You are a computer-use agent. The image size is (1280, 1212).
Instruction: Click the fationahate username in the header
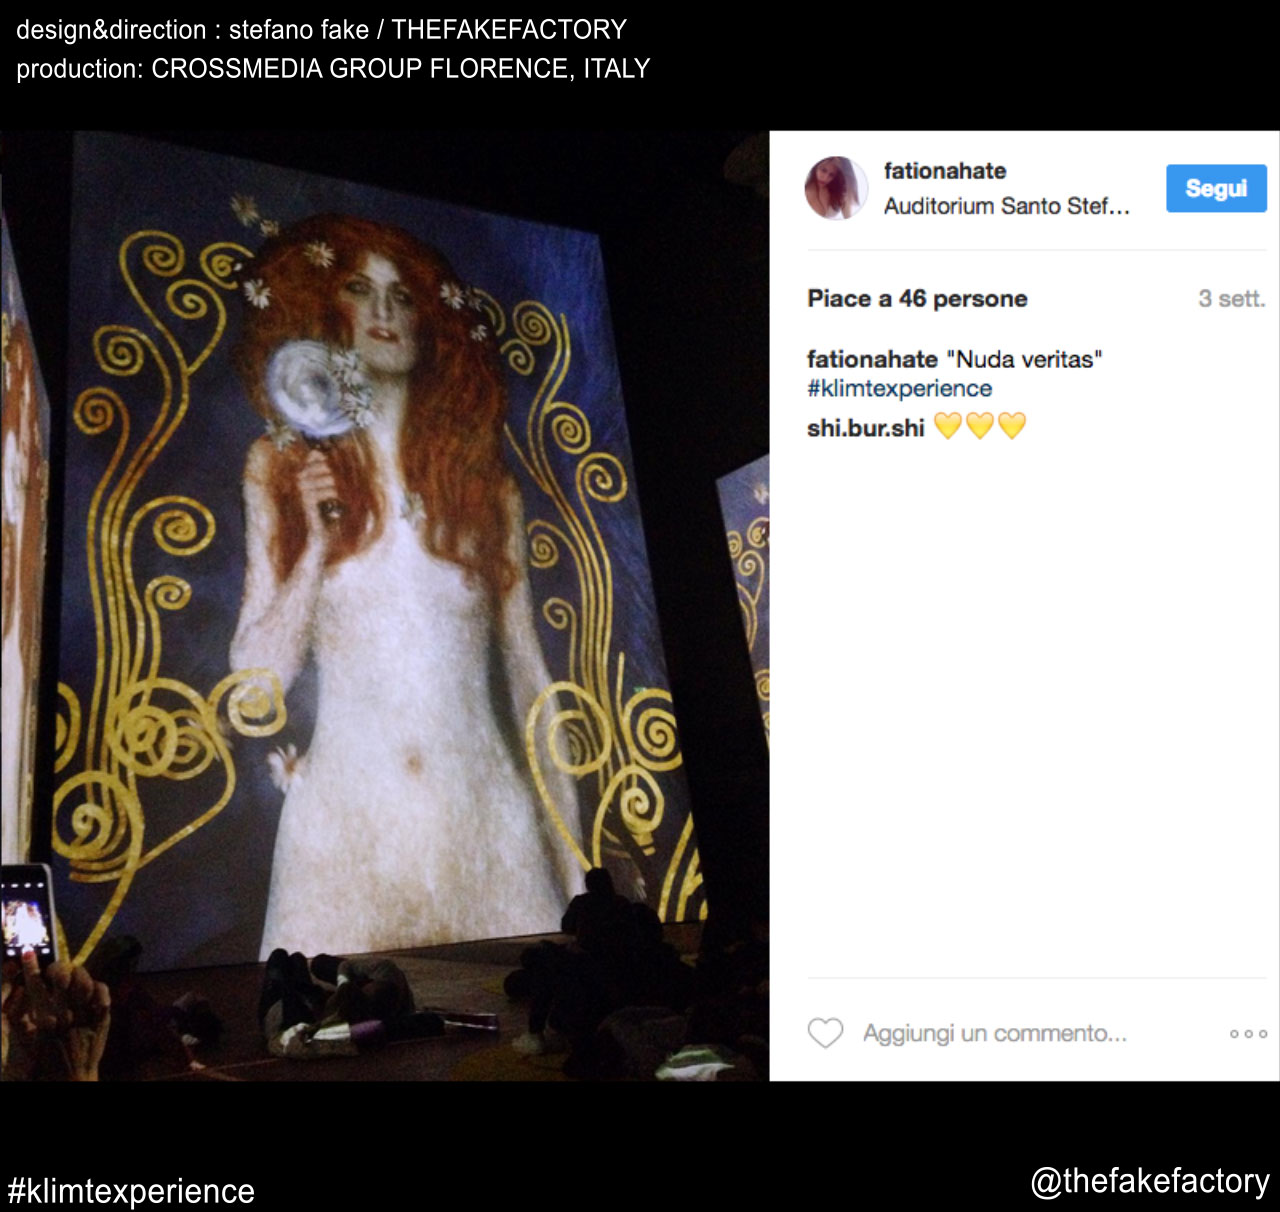945,171
